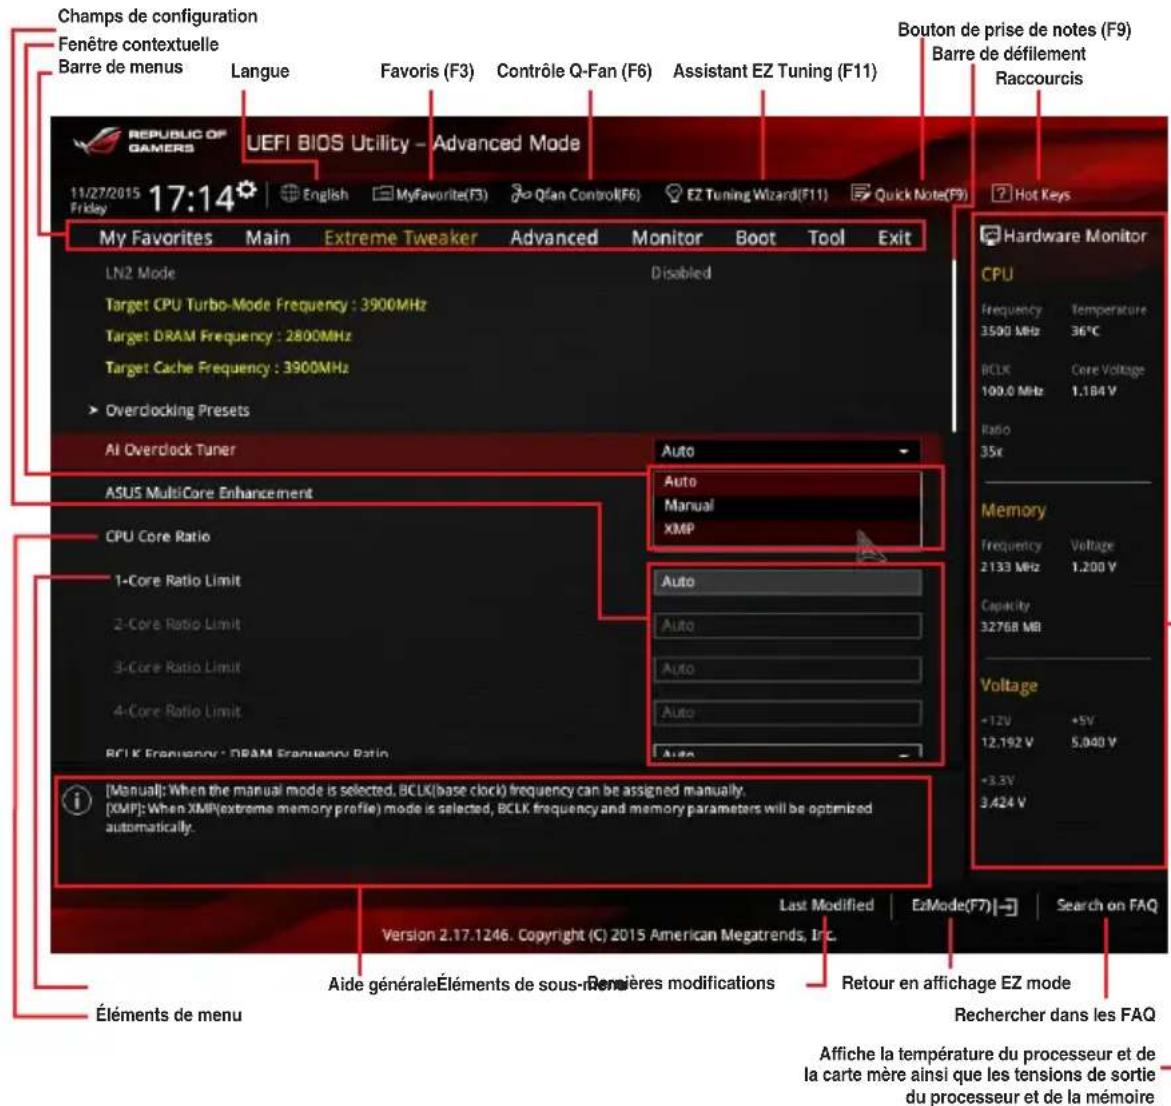Click the 3-Core Ratio Limit Auto field

[787, 669]
